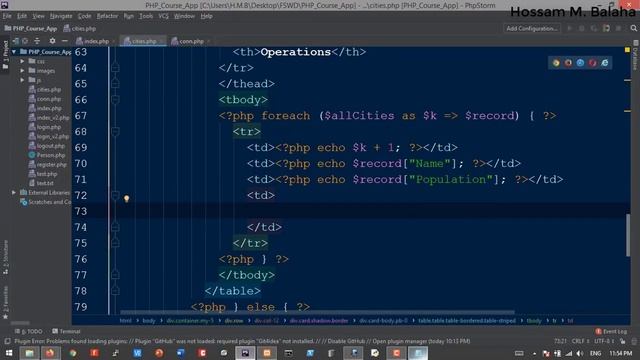Click the editor horizontal scrollbar
640x360 pixels.
click(x=318, y=313)
